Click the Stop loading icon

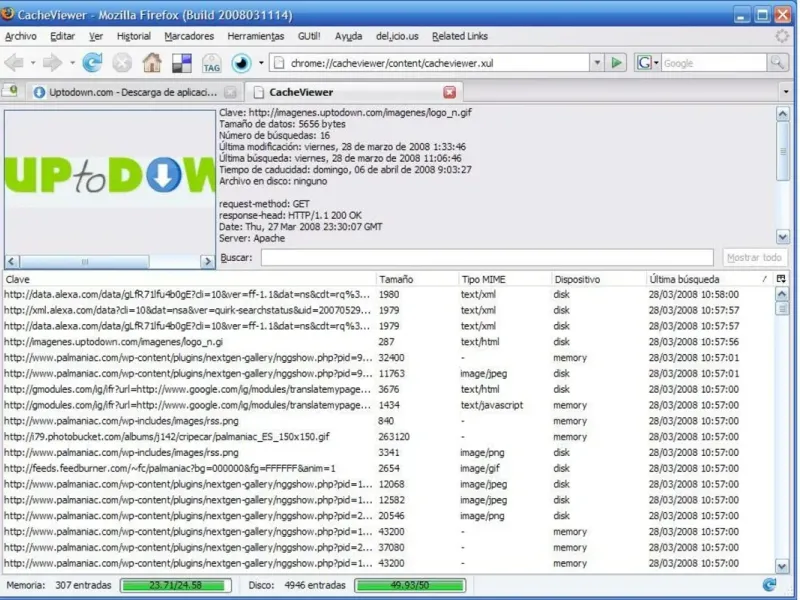(x=122, y=63)
